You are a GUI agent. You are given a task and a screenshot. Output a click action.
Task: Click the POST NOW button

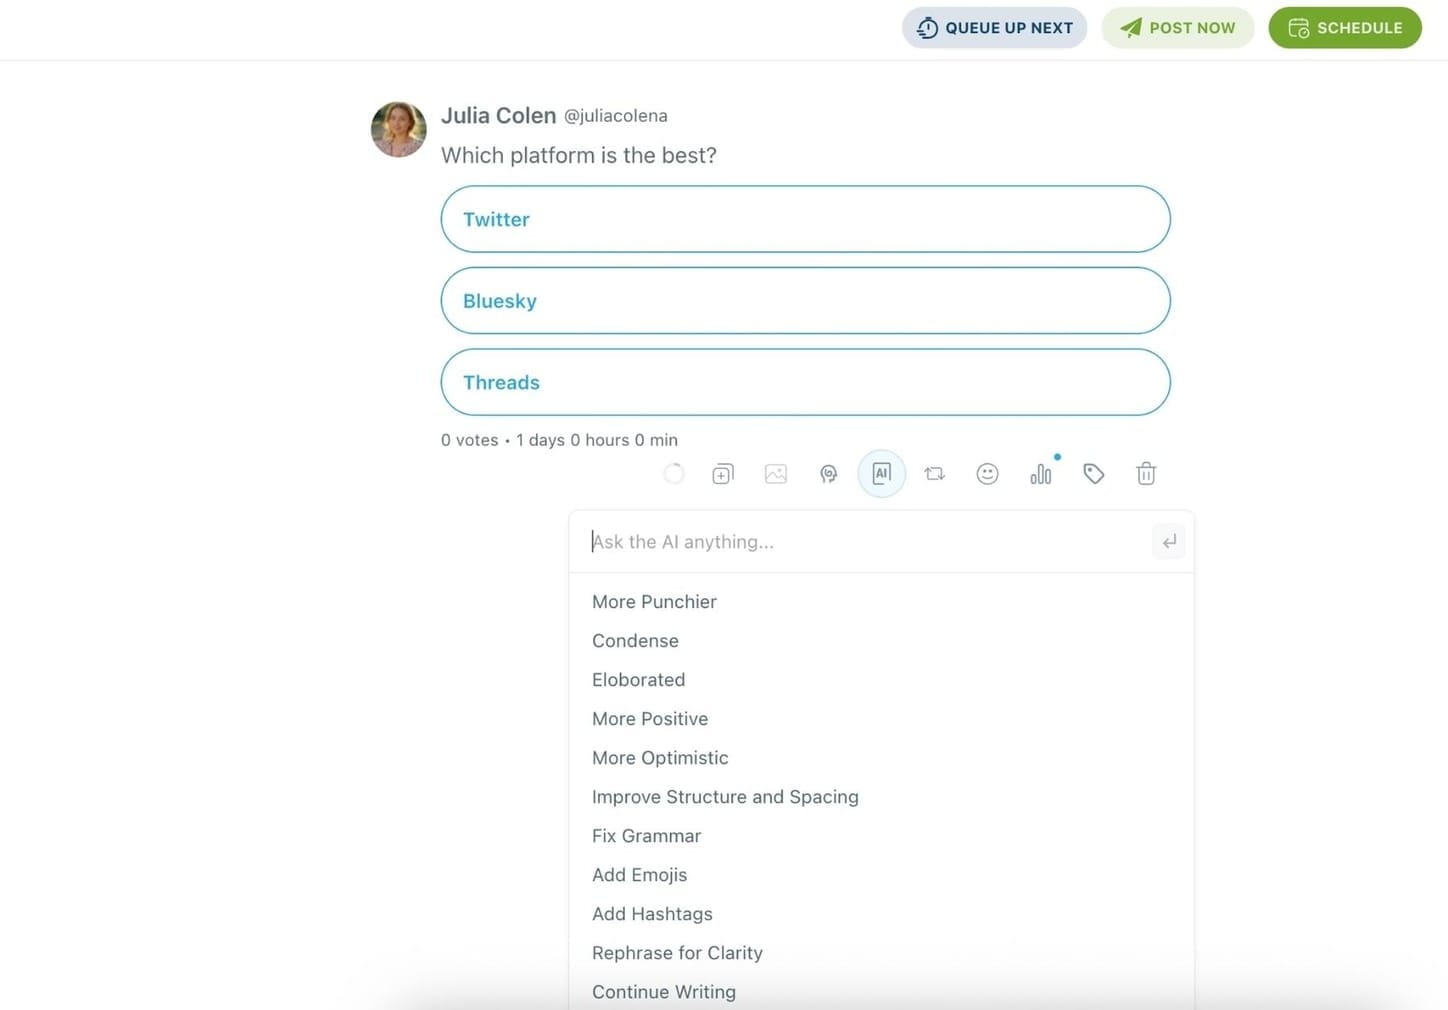click(1178, 27)
